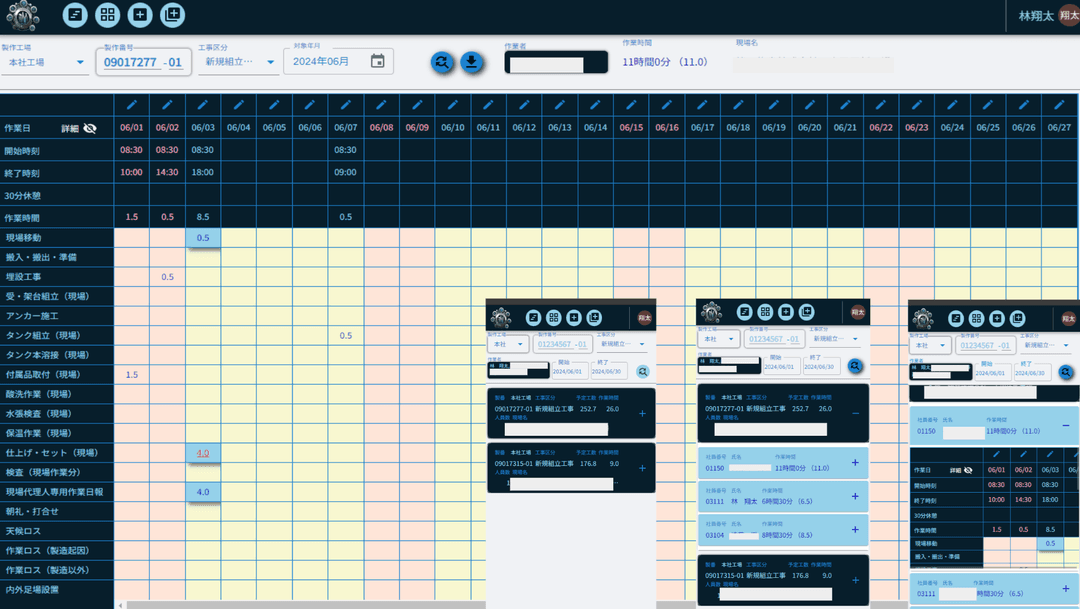1080x609 pixels.
Task: Click the add-entry plus icon in main header
Action: [x=140, y=14]
